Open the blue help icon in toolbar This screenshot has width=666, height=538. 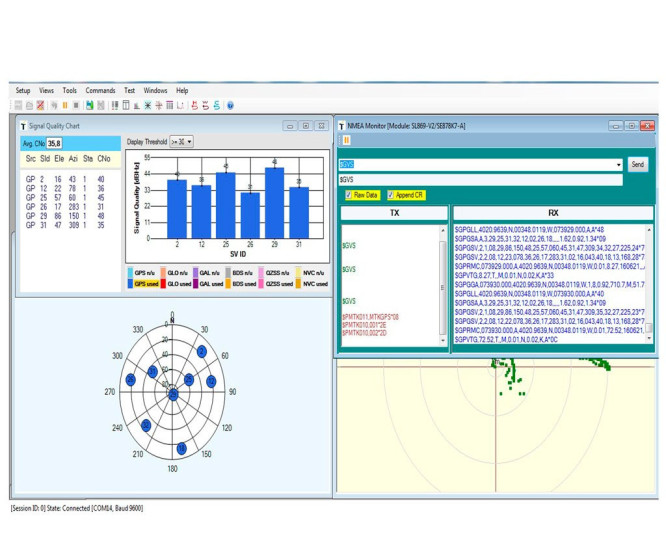click(230, 105)
